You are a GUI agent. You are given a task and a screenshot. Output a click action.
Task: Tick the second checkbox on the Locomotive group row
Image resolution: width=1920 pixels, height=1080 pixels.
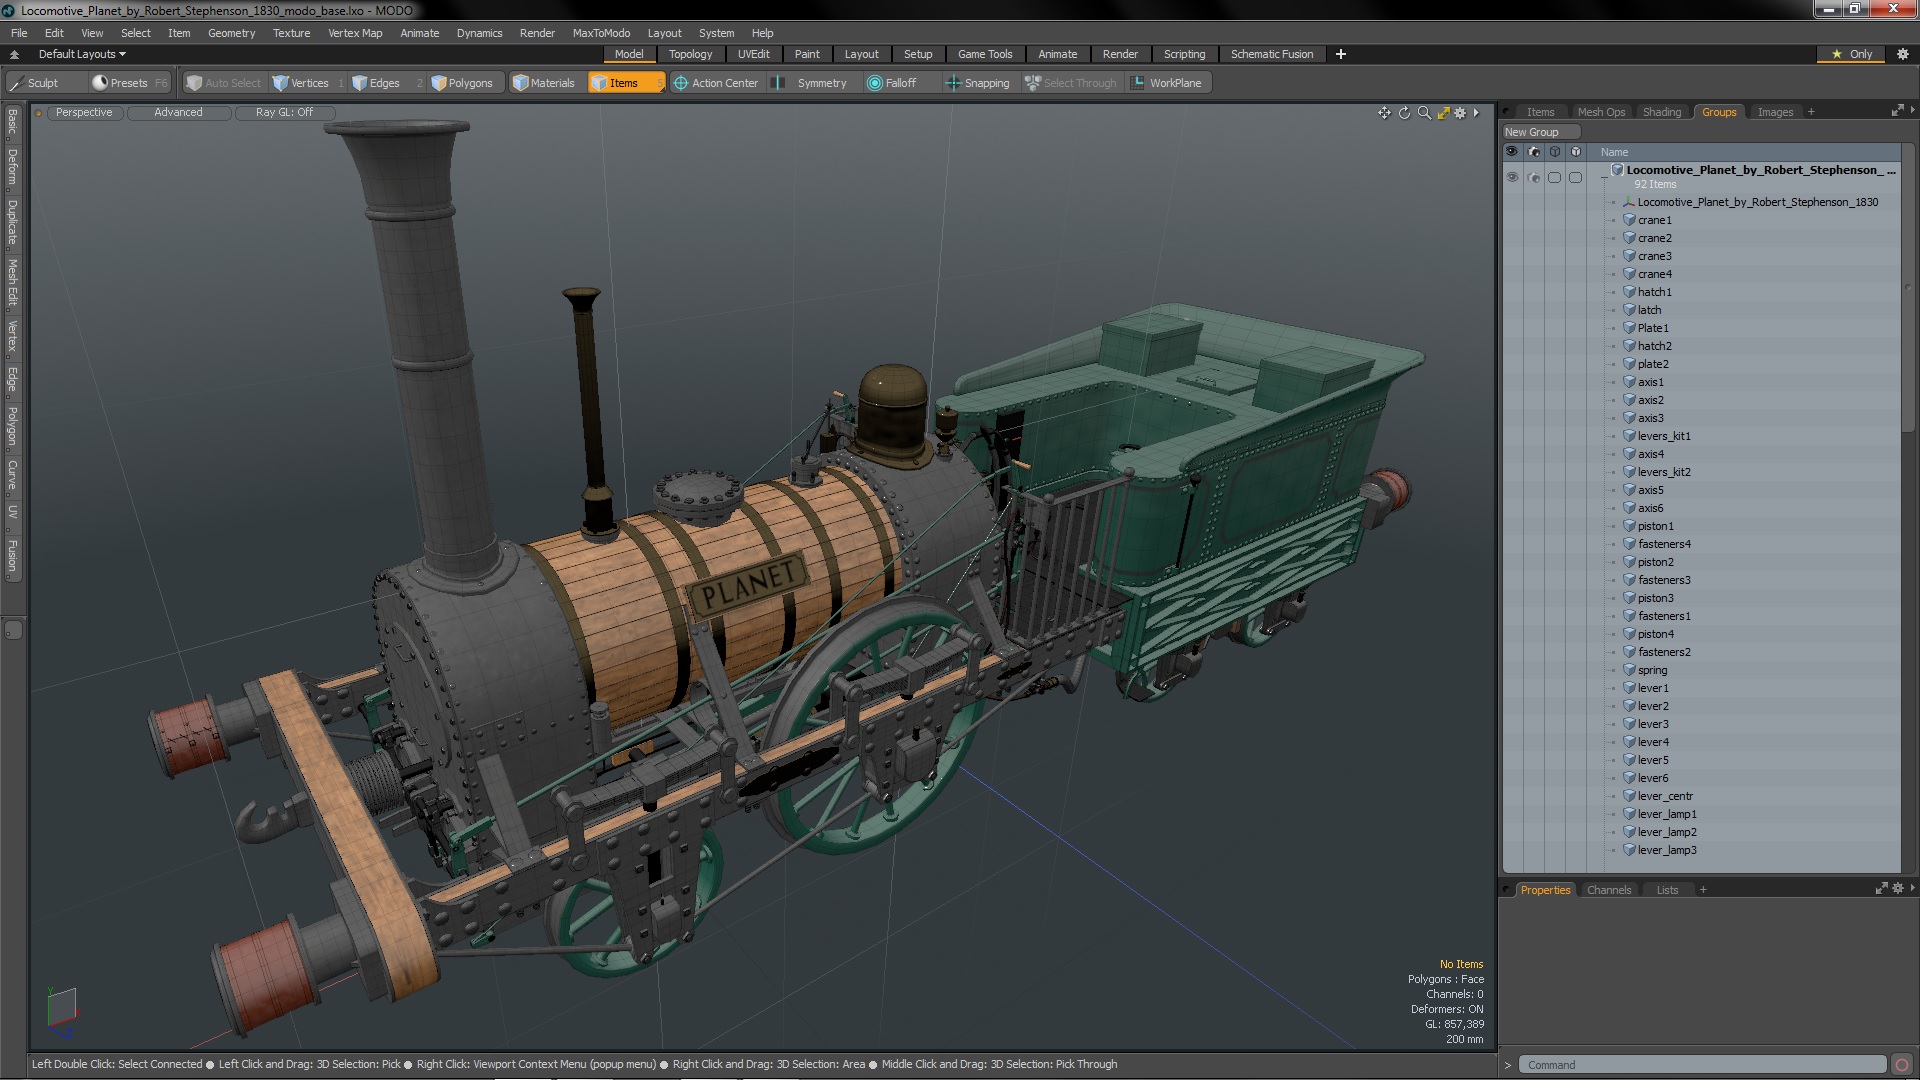tap(1575, 177)
